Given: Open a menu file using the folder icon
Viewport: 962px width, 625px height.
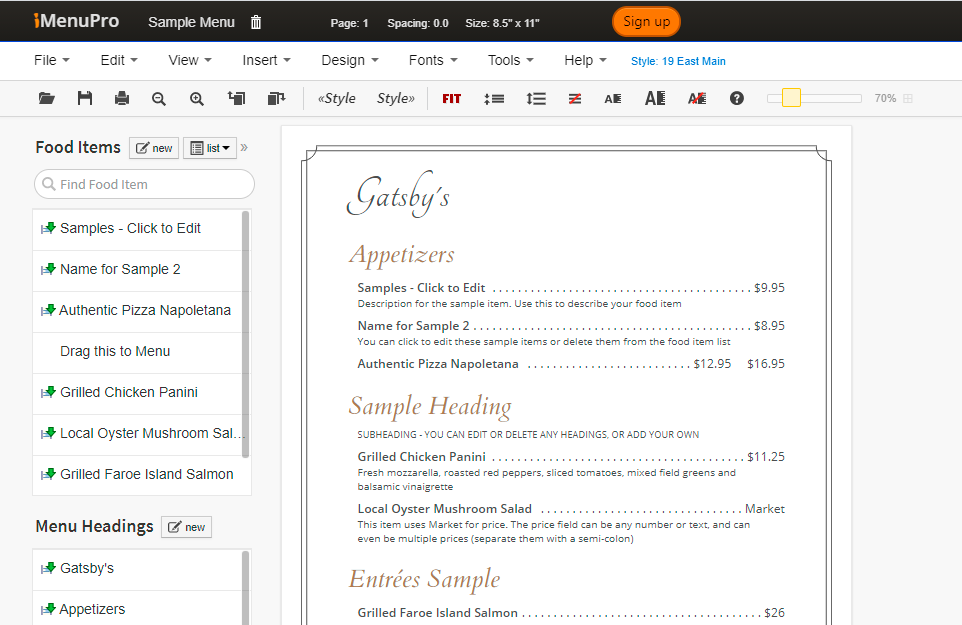Looking at the screenshot, I should pyautogui.click(x=47, y=98).
